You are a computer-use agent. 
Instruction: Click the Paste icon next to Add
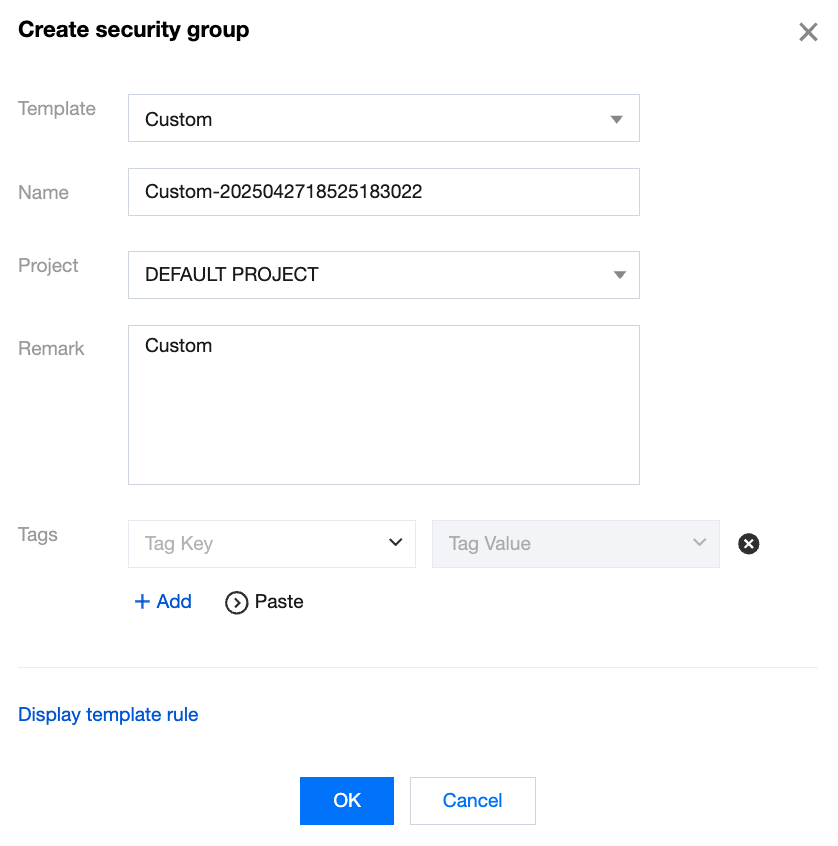click(238, 602)
